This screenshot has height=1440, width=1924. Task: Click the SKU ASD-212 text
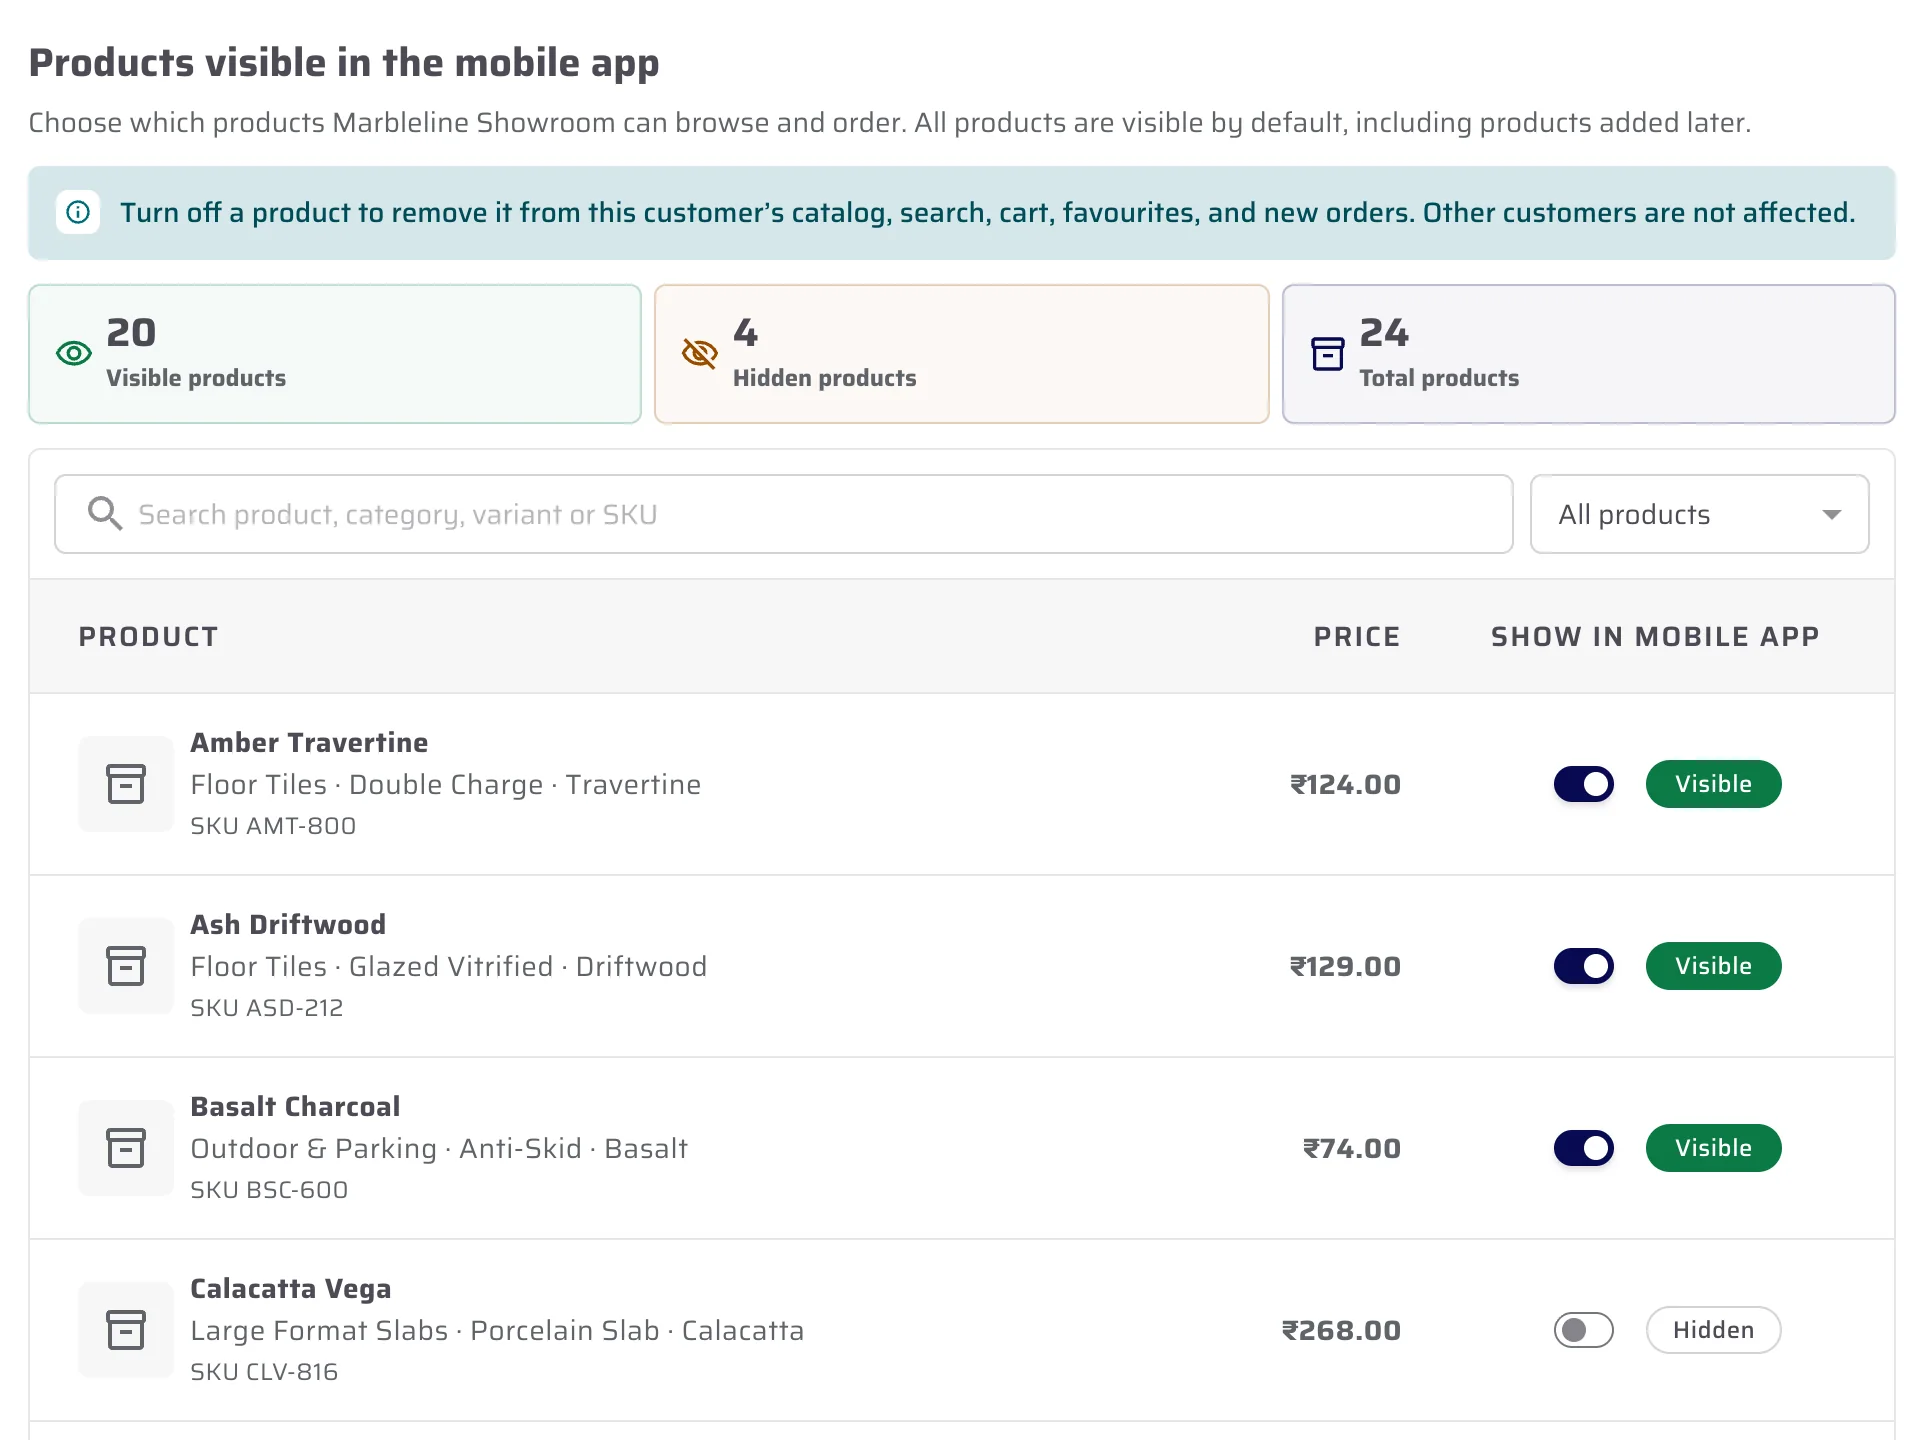[267, 1008]
